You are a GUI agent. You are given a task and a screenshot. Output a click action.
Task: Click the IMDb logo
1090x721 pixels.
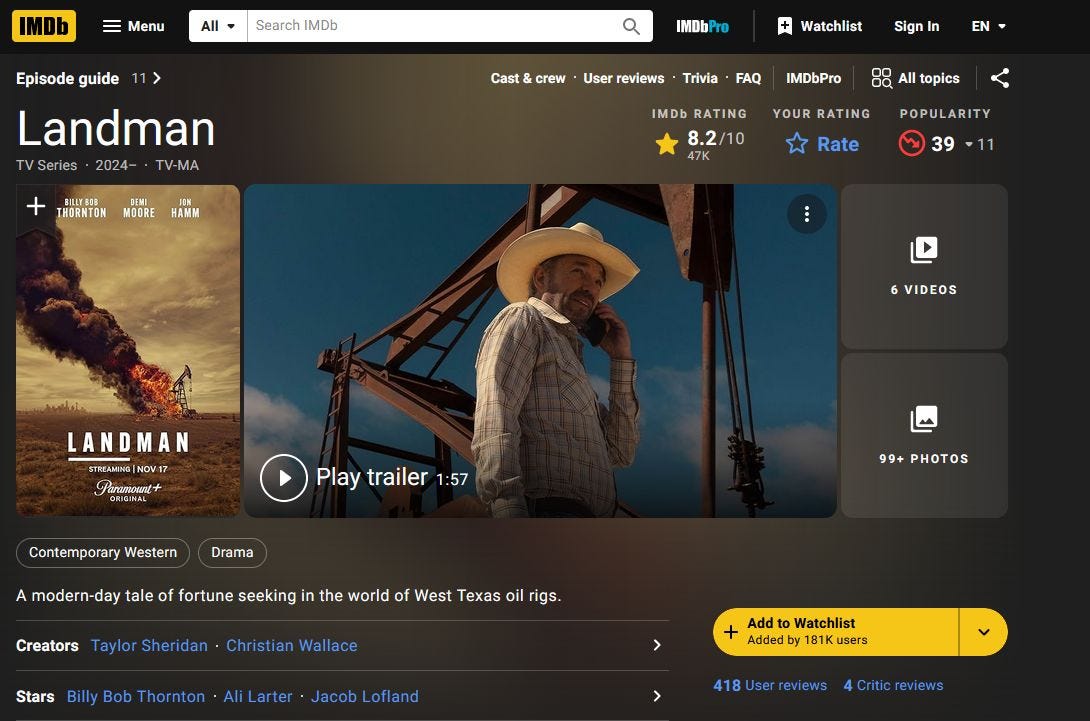click(44, 26)
